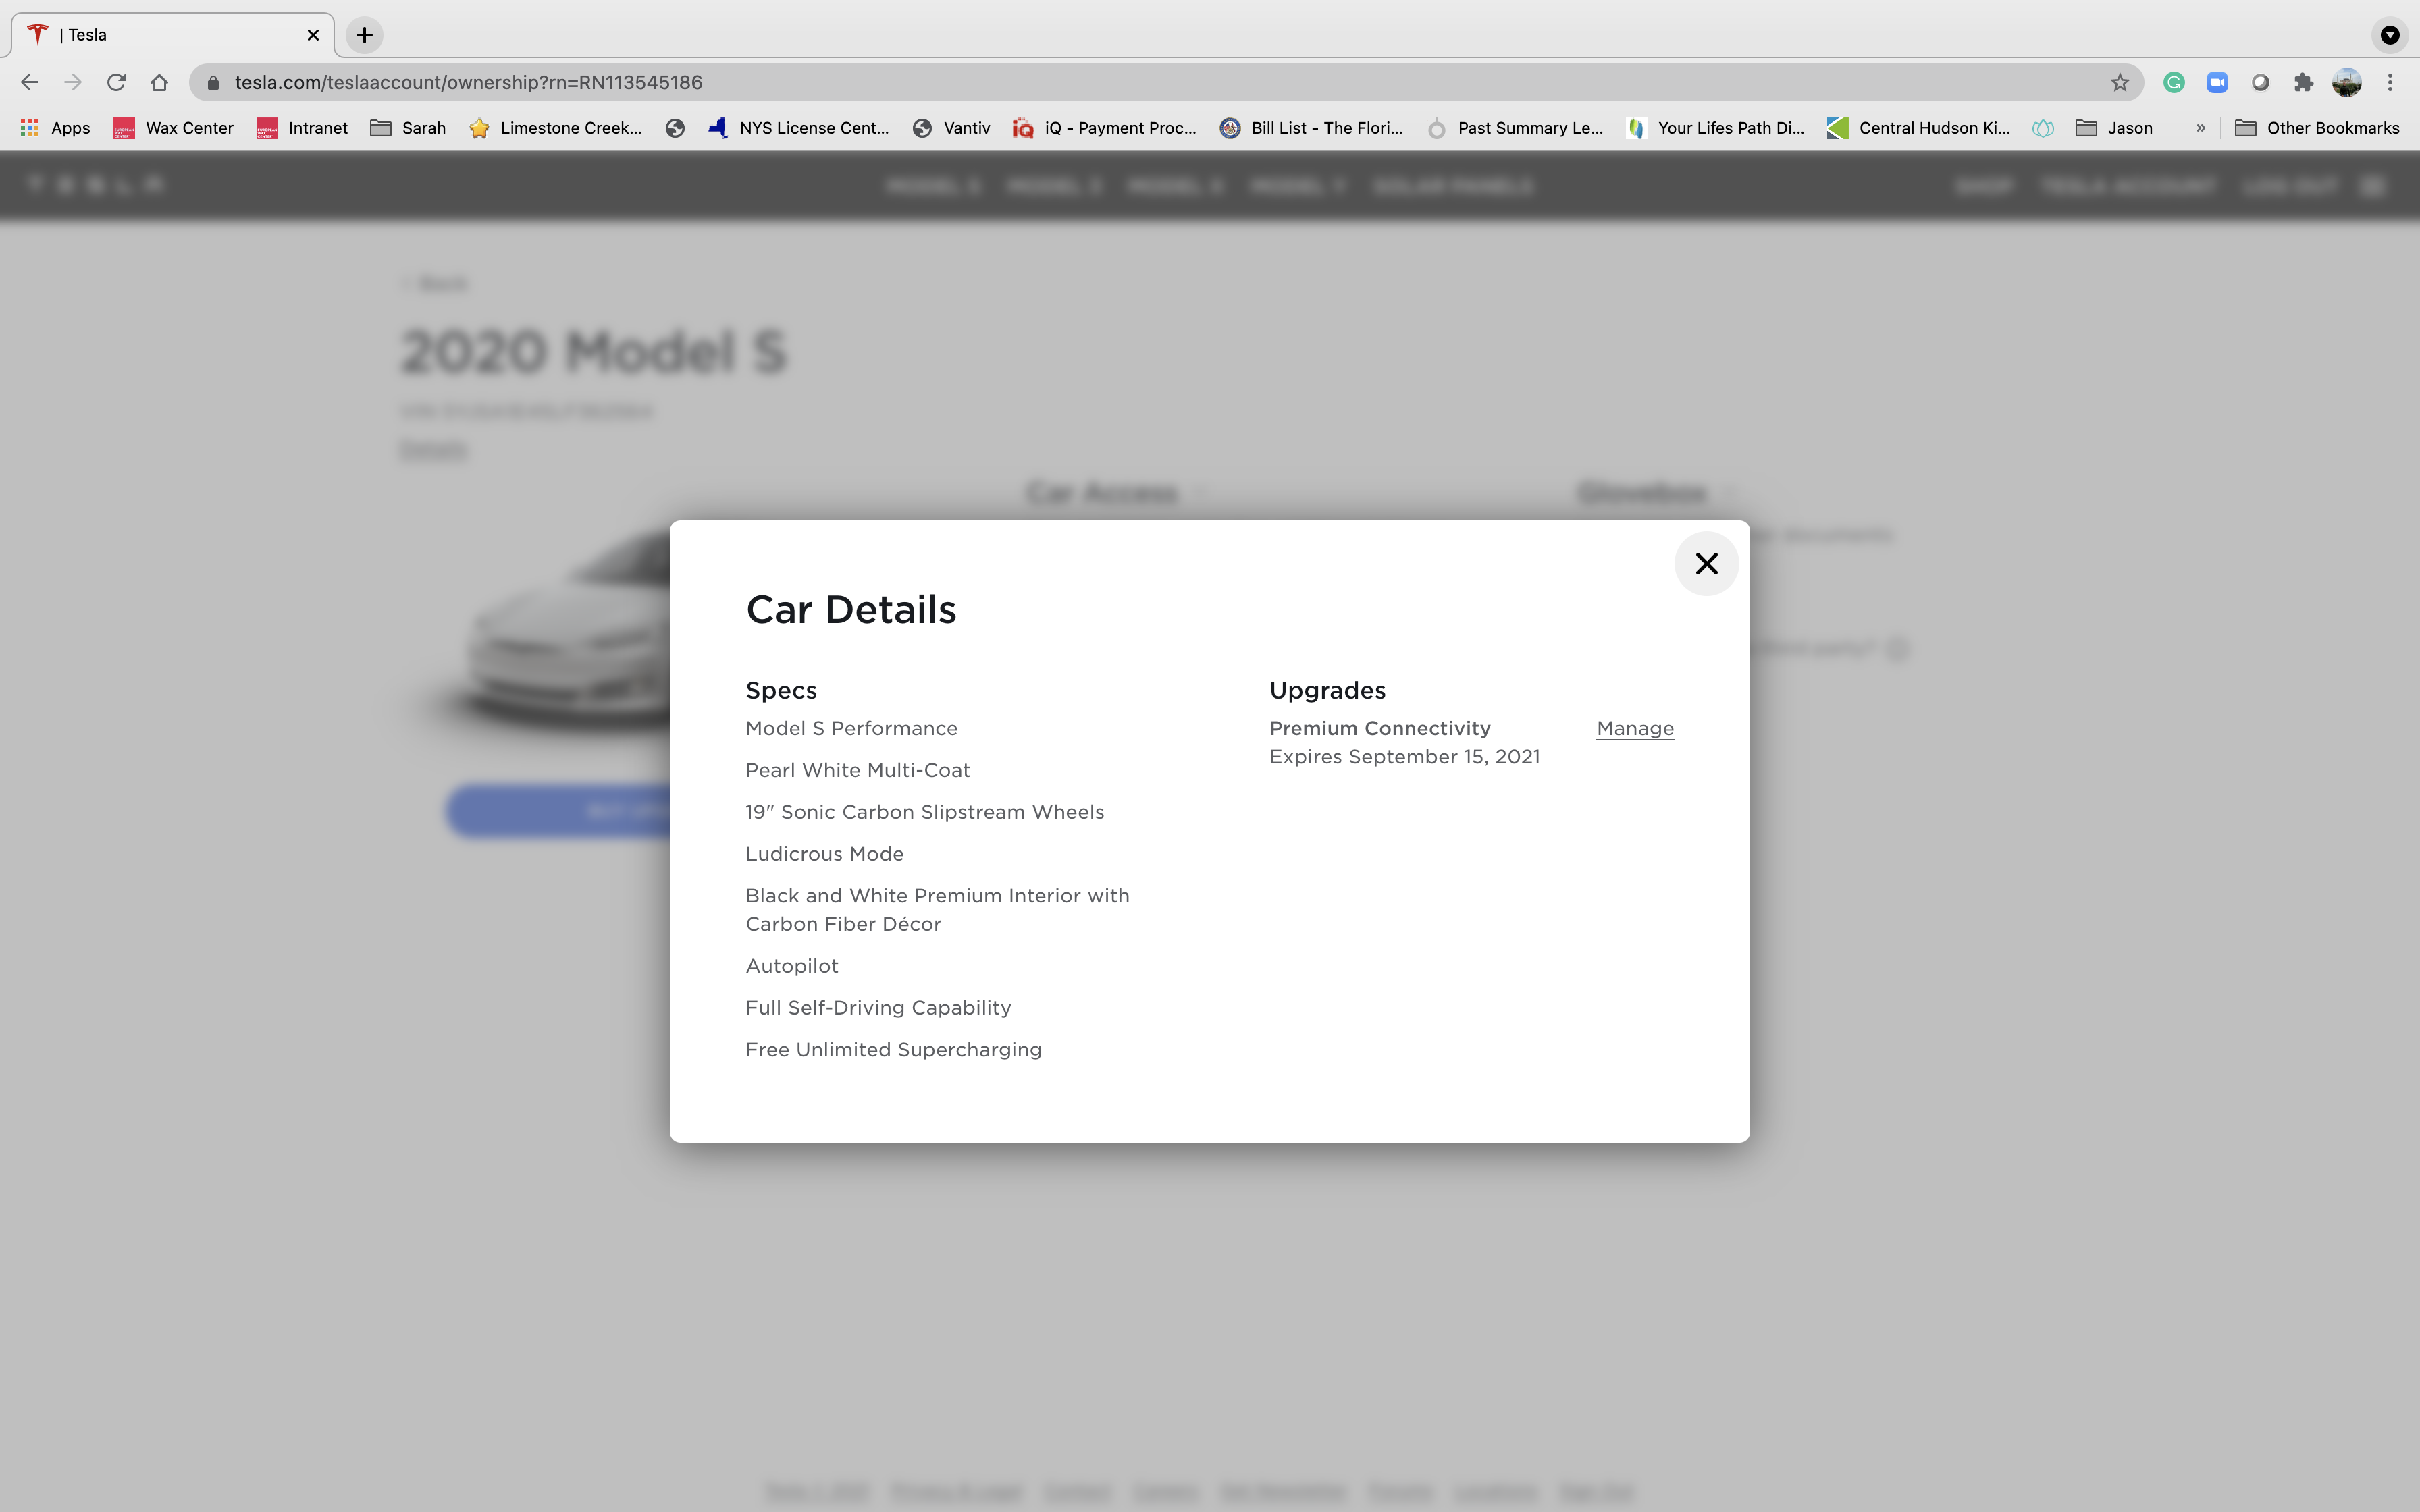This screenshot has width=2420, height=1512.
Task: Close the Car Details dialog
Action: (1706, 564)
